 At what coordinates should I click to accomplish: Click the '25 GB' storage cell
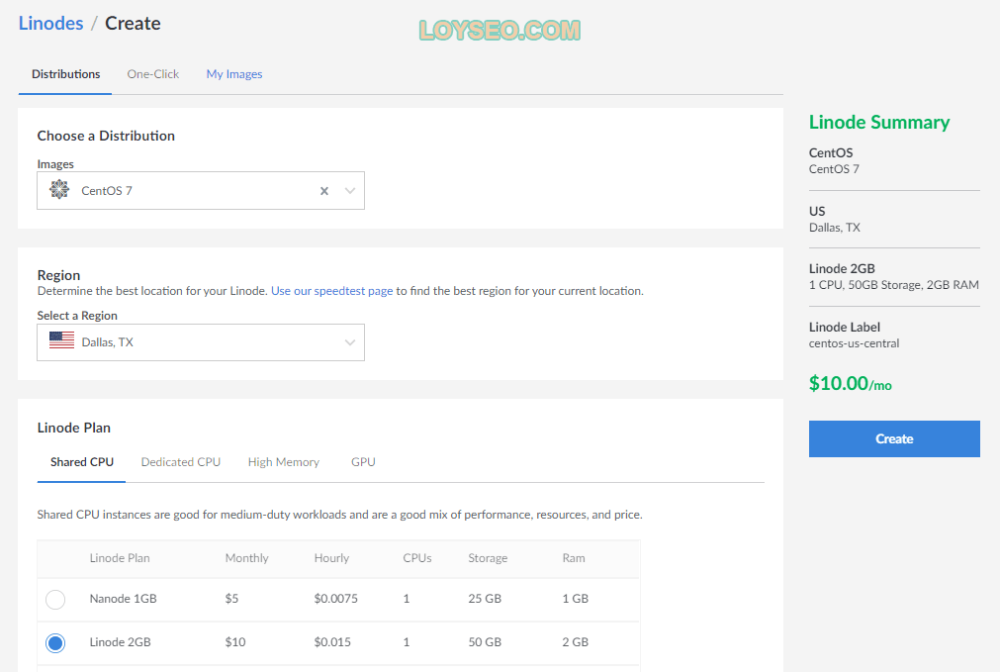(485, 599)
